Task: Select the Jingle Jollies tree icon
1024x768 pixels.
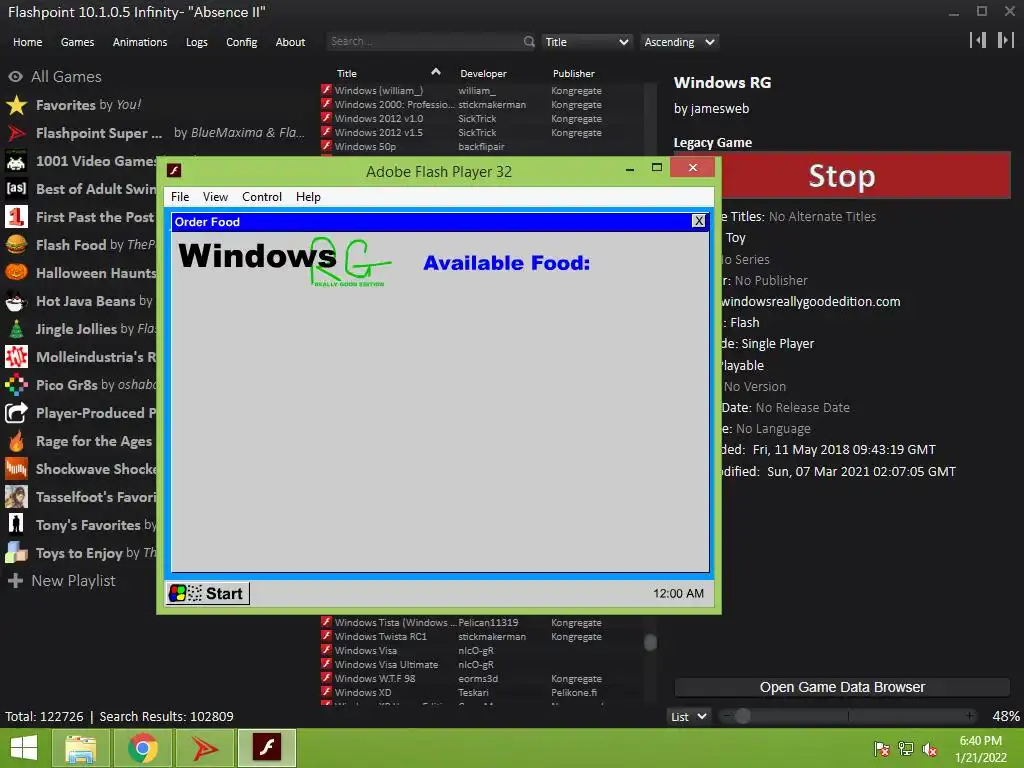Action: click(x=16, y=329)
